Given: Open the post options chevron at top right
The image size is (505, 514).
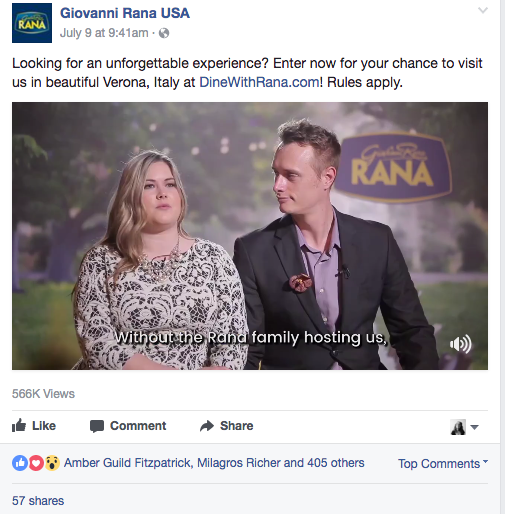Looking at the screenshot, I should pos(483,10).
